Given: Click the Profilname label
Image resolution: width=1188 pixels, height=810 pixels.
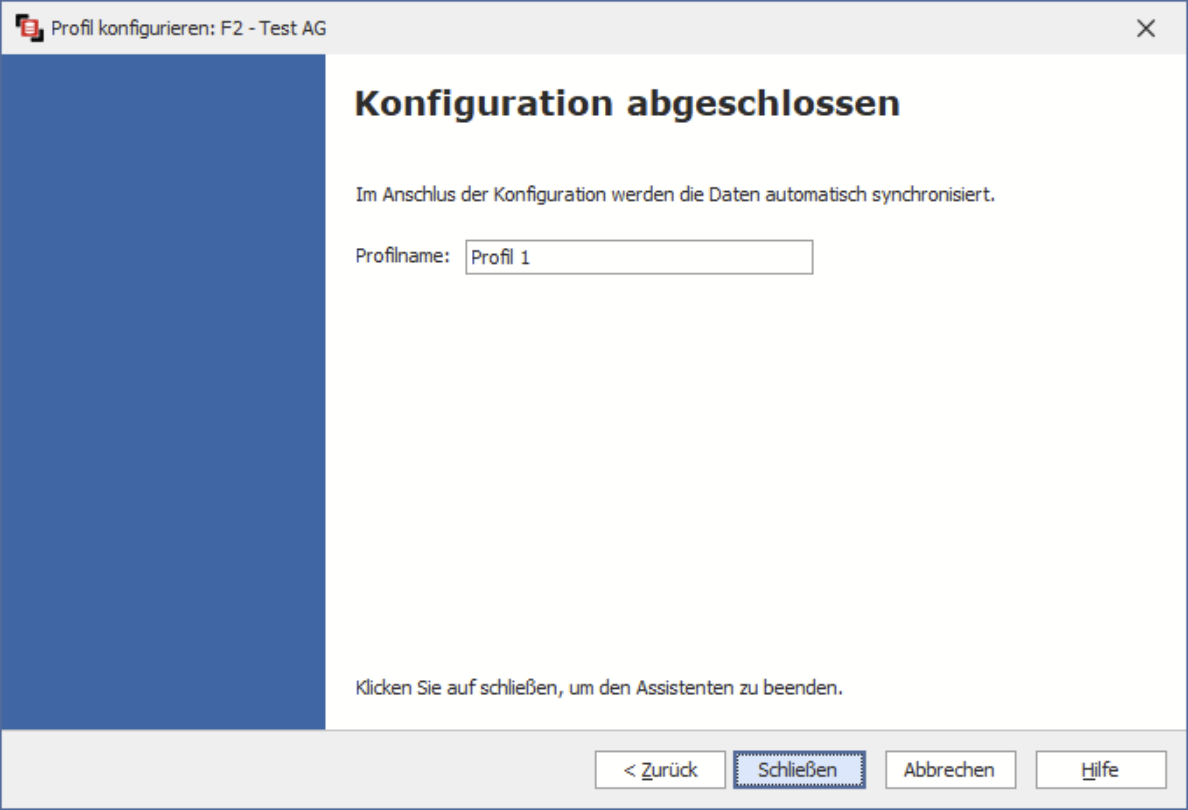Looking at the screenshot, I should (x=403, y=256).
